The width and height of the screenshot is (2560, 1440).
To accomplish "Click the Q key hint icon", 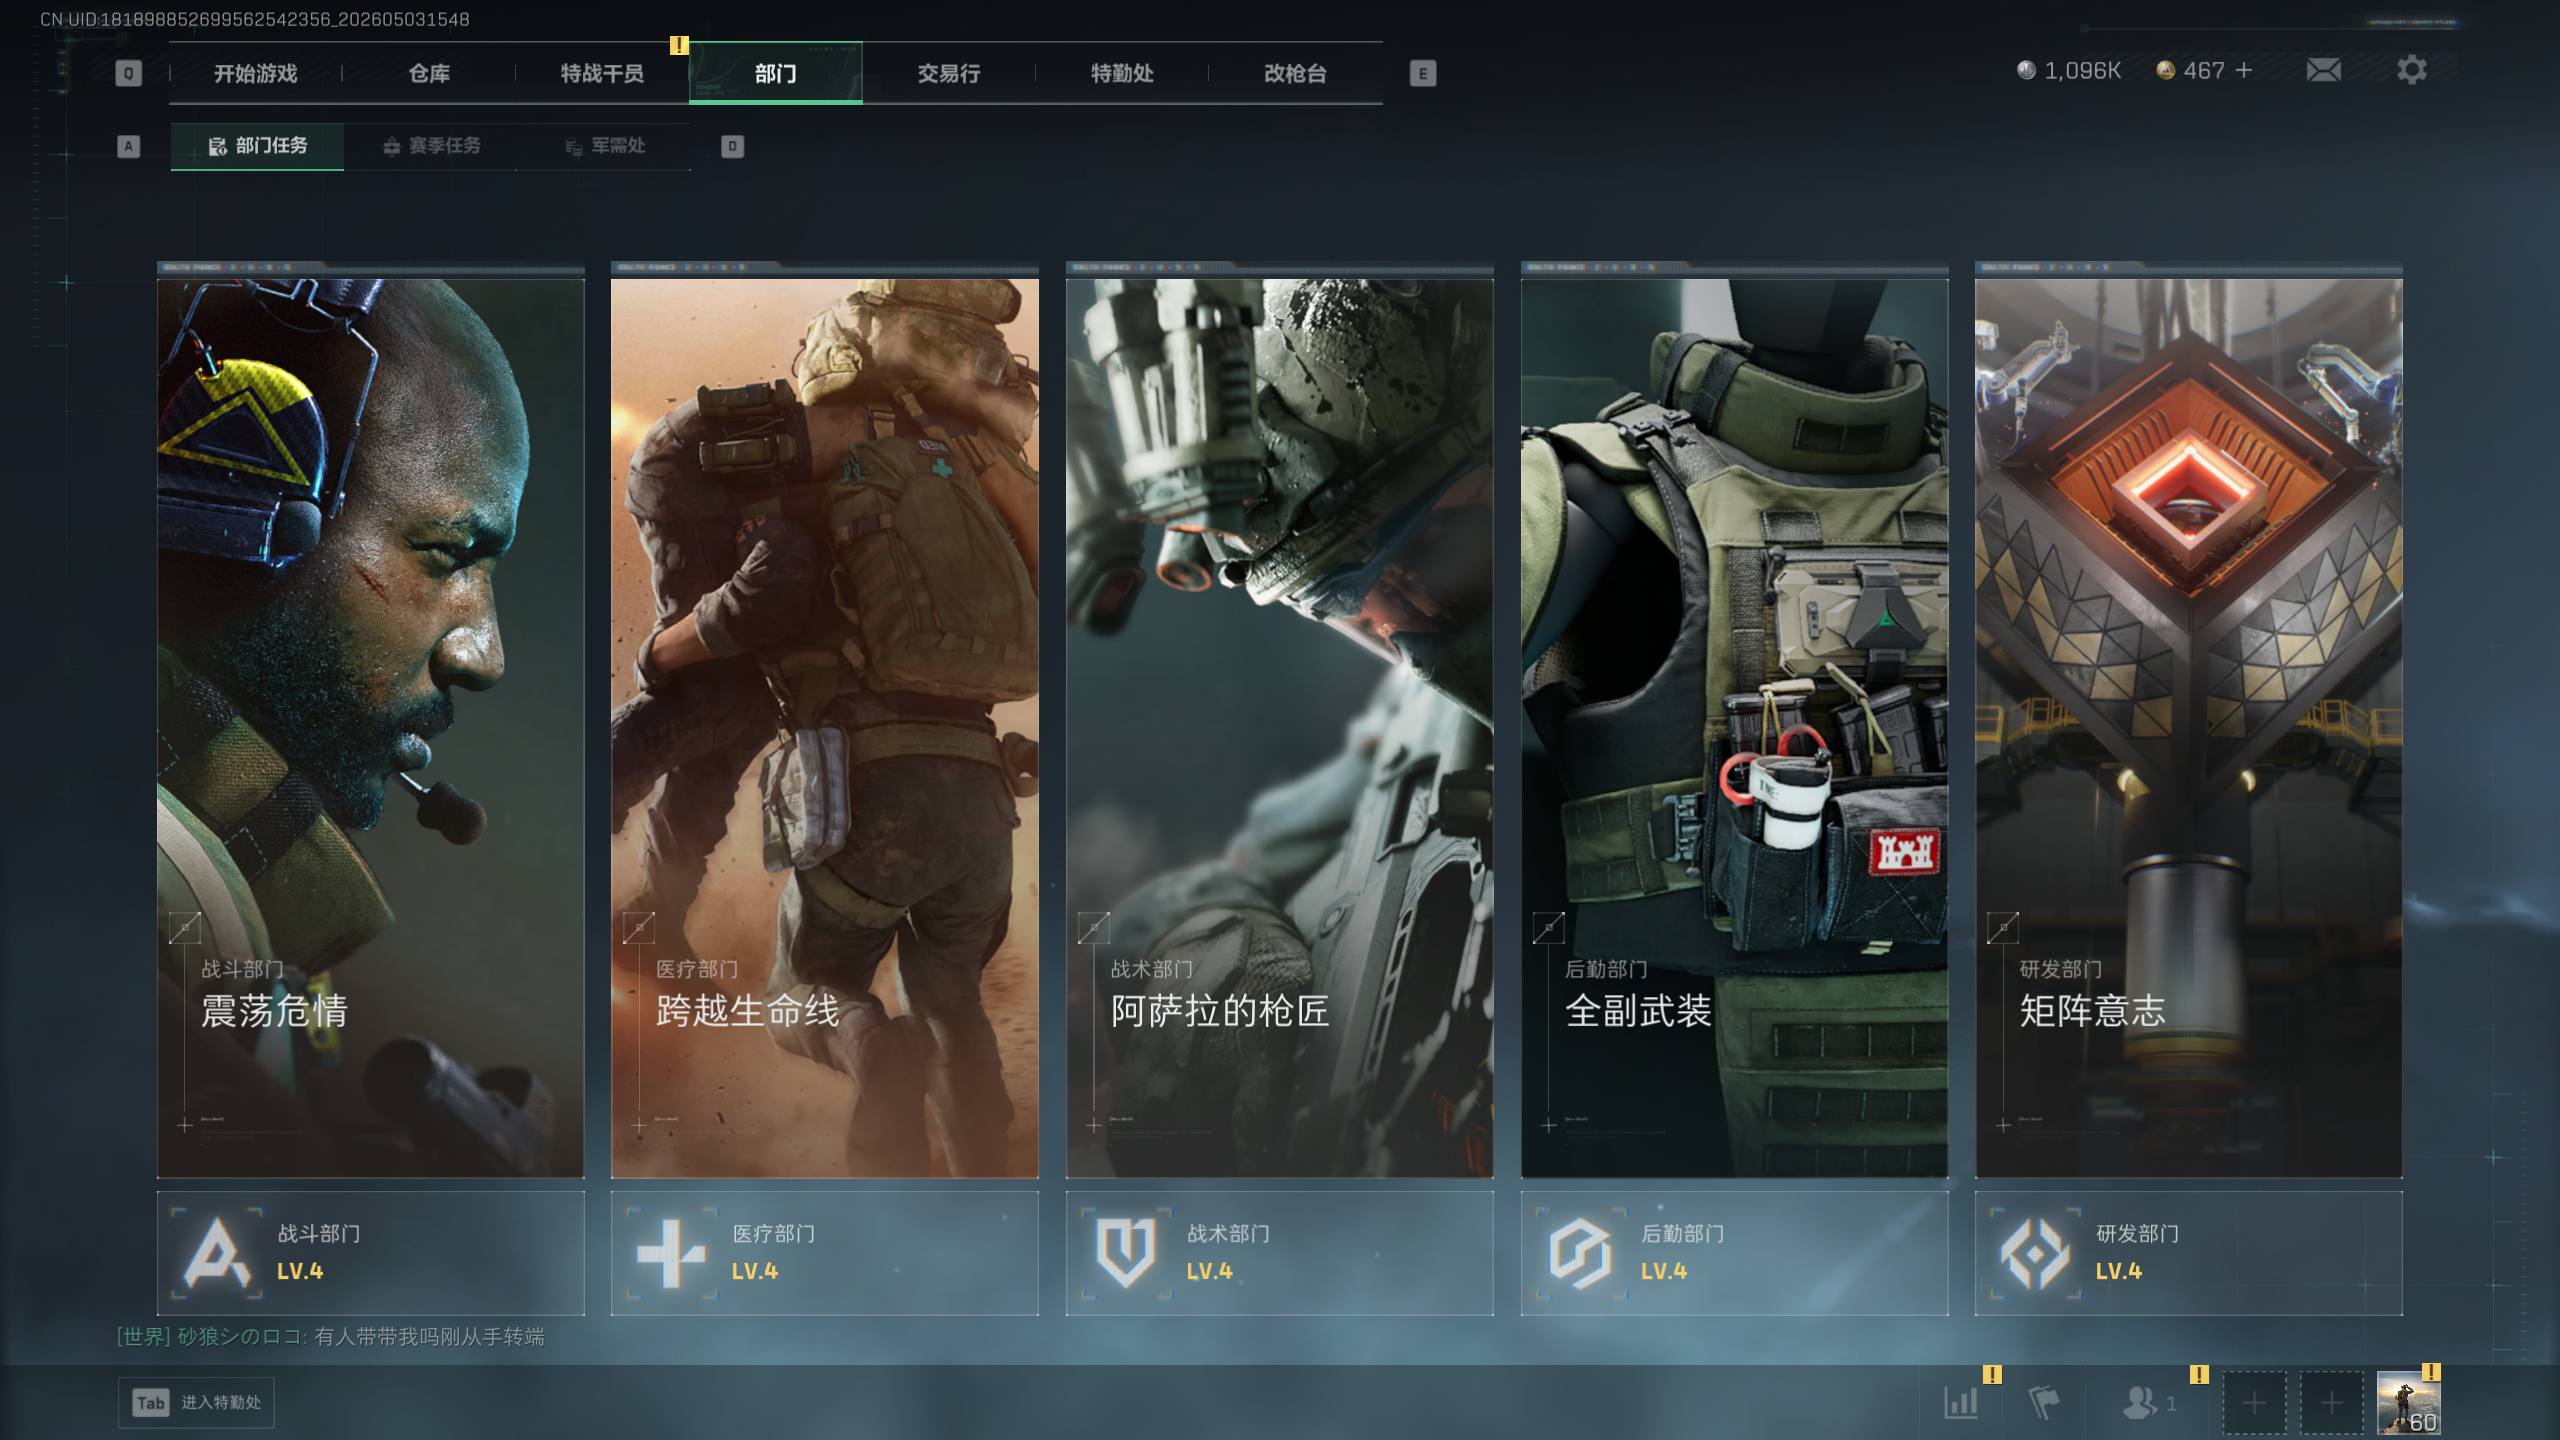I will coord(128,73).
